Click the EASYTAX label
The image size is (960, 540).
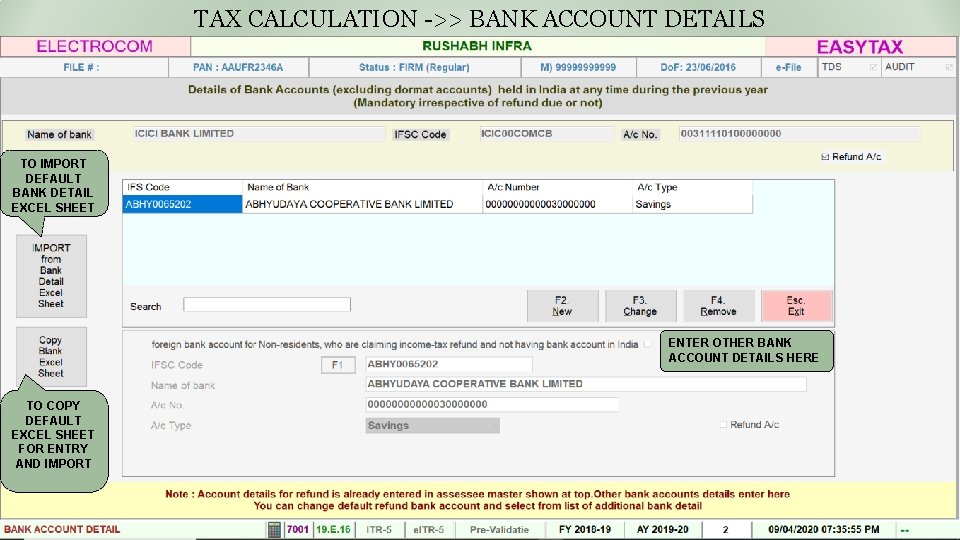click(860, 47)
